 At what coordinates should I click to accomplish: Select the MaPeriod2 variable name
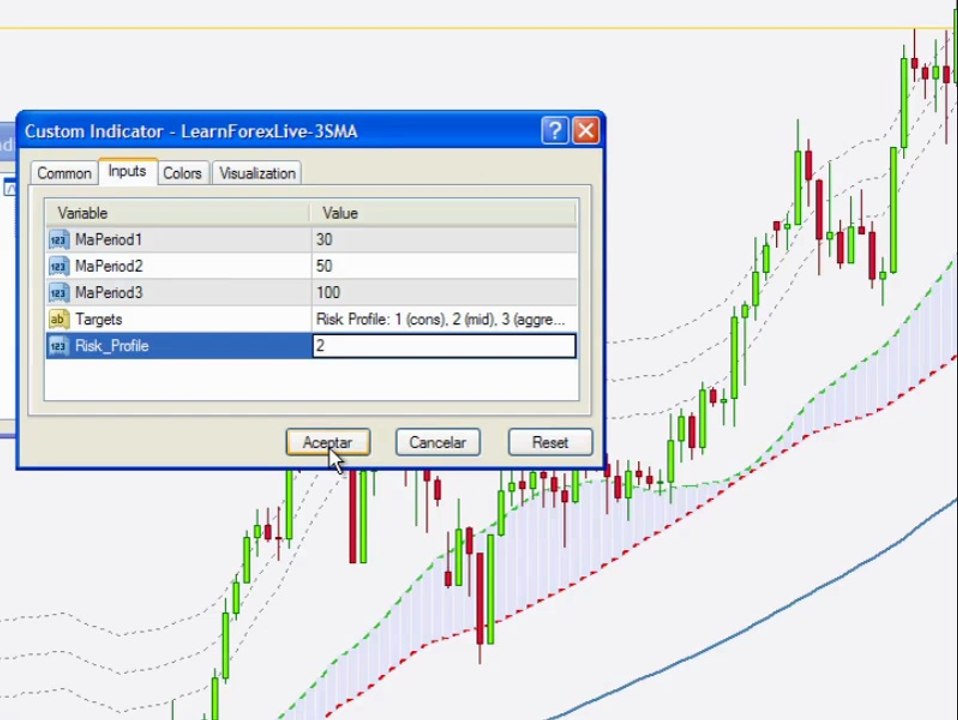pyautogui.click(x=109, y=266)
